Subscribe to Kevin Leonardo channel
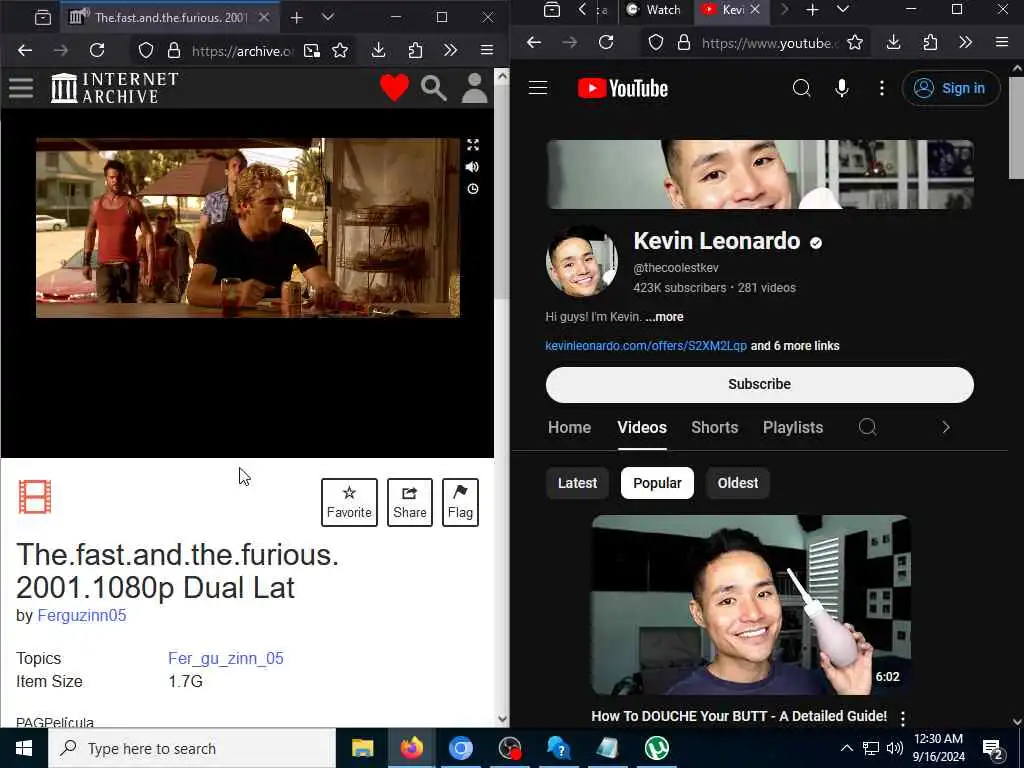This screenshot has width=1024, height=768. click(x=760, y=385)
